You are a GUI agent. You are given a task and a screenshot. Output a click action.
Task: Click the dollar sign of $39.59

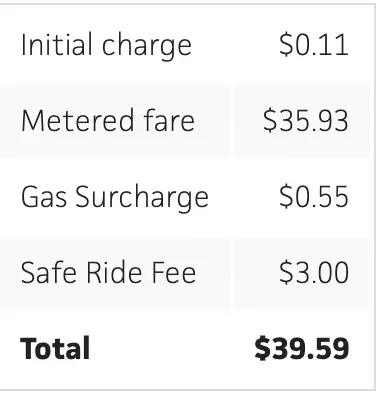coord(262,348)
